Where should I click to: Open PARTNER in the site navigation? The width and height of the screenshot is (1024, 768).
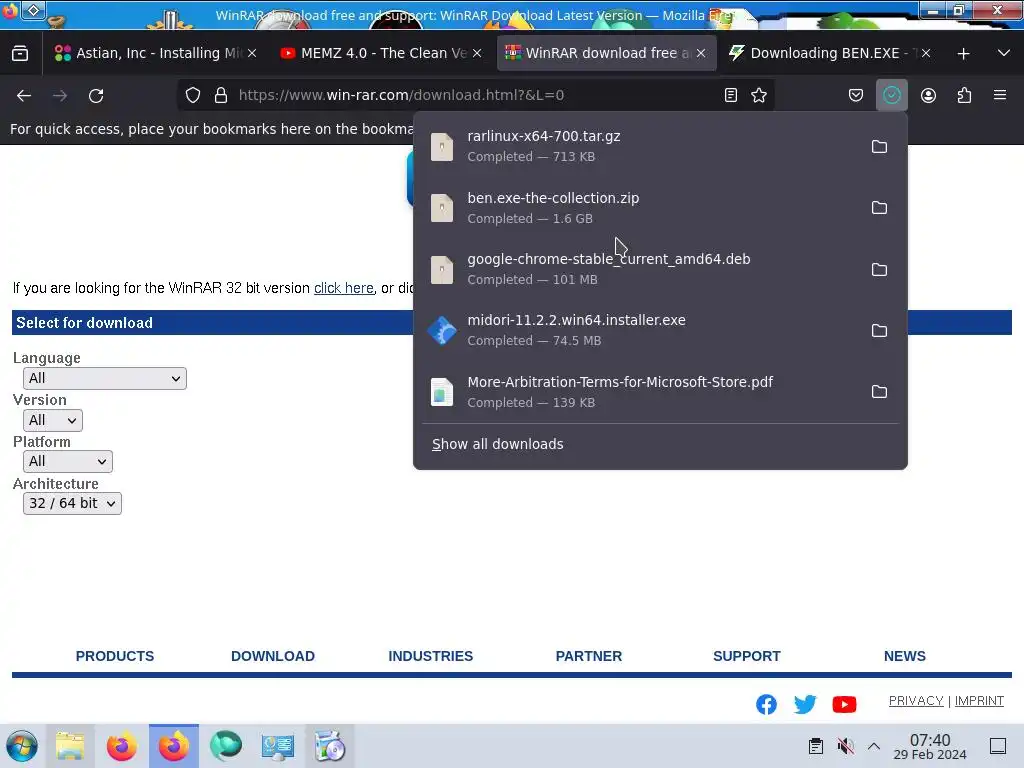(x=588, y=656)
